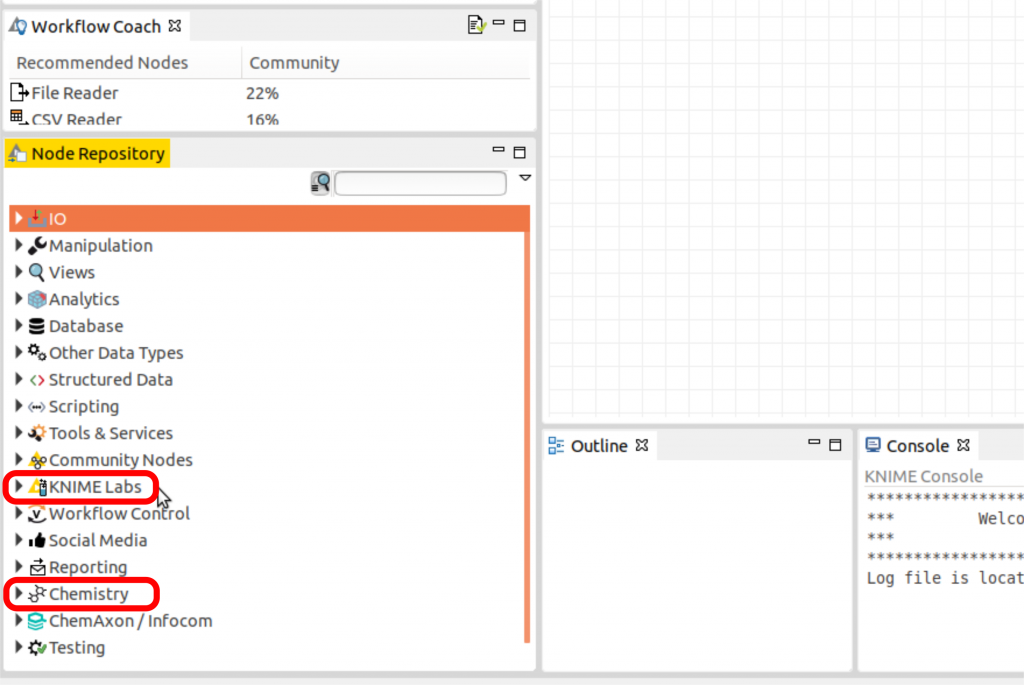Click the Recommended Nodes column header
Screen dimensions: 1024x685
pos(102,63)
